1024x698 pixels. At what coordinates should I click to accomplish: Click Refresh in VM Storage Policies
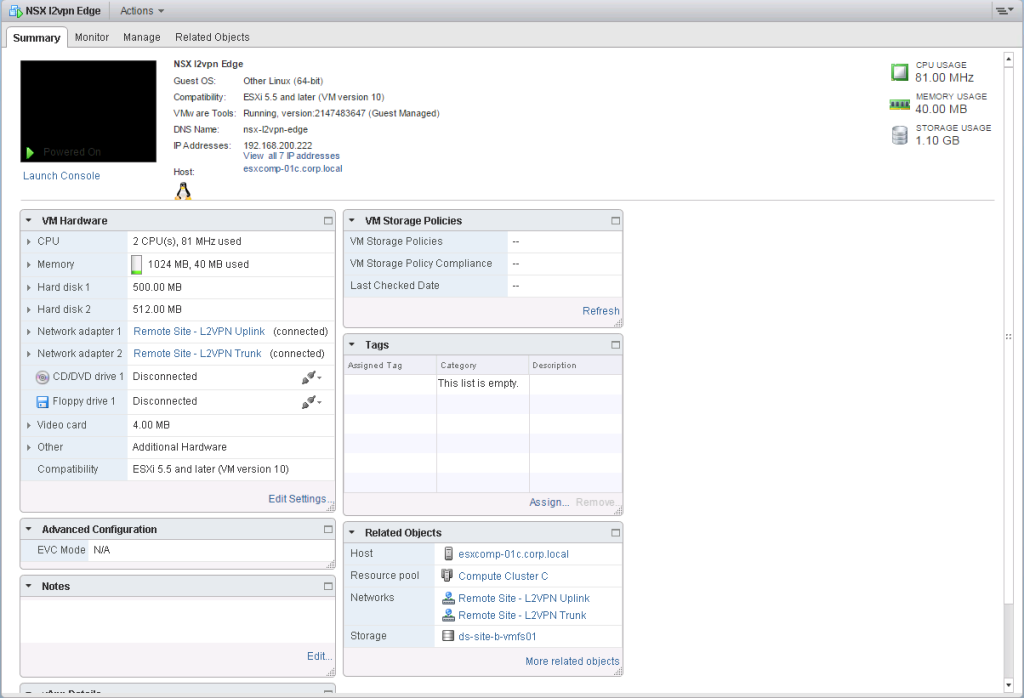coord(601,311)
